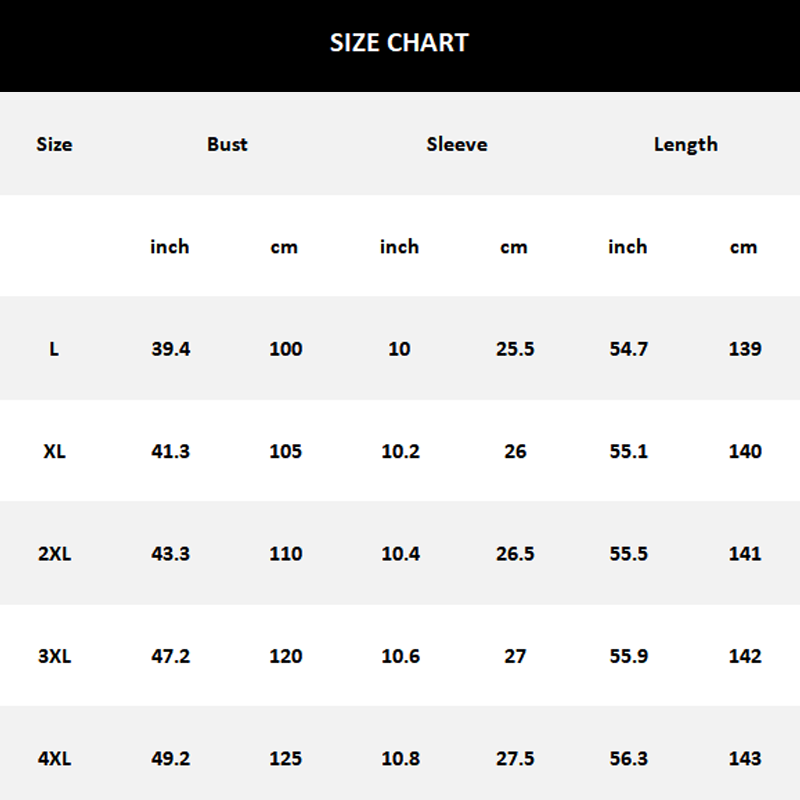Click the 125 bust cm value
The height and width of the screenshot is (800, 800).
click(x=286, y=758)
